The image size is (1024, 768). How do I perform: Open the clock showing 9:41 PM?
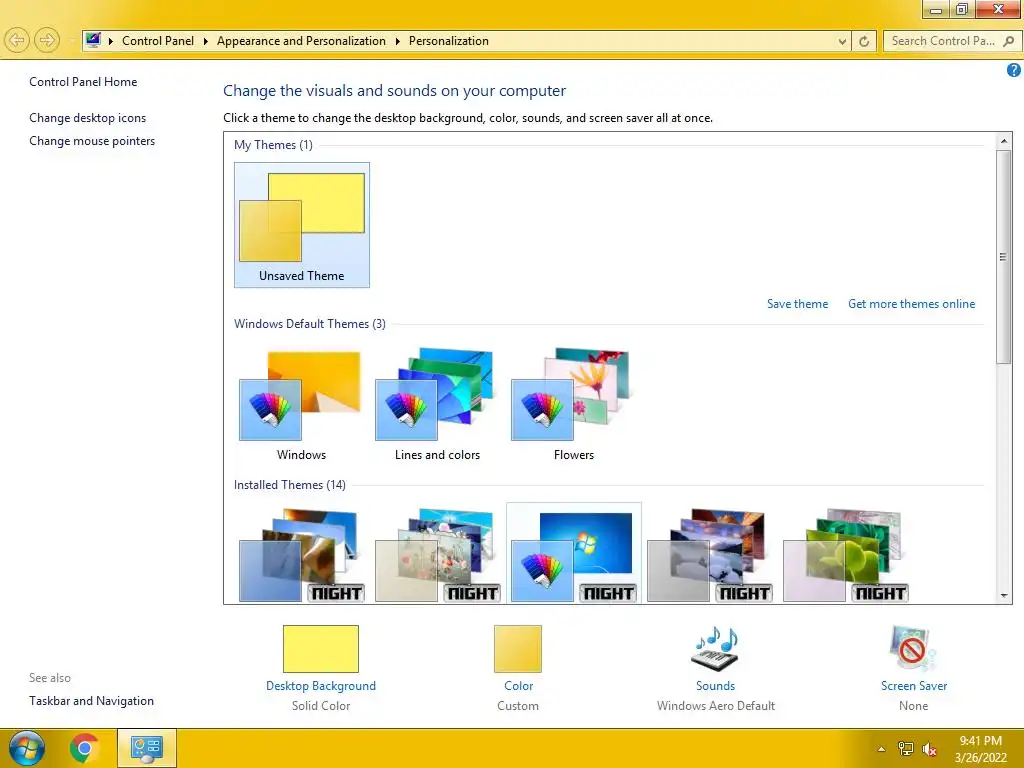pos(980,749)
